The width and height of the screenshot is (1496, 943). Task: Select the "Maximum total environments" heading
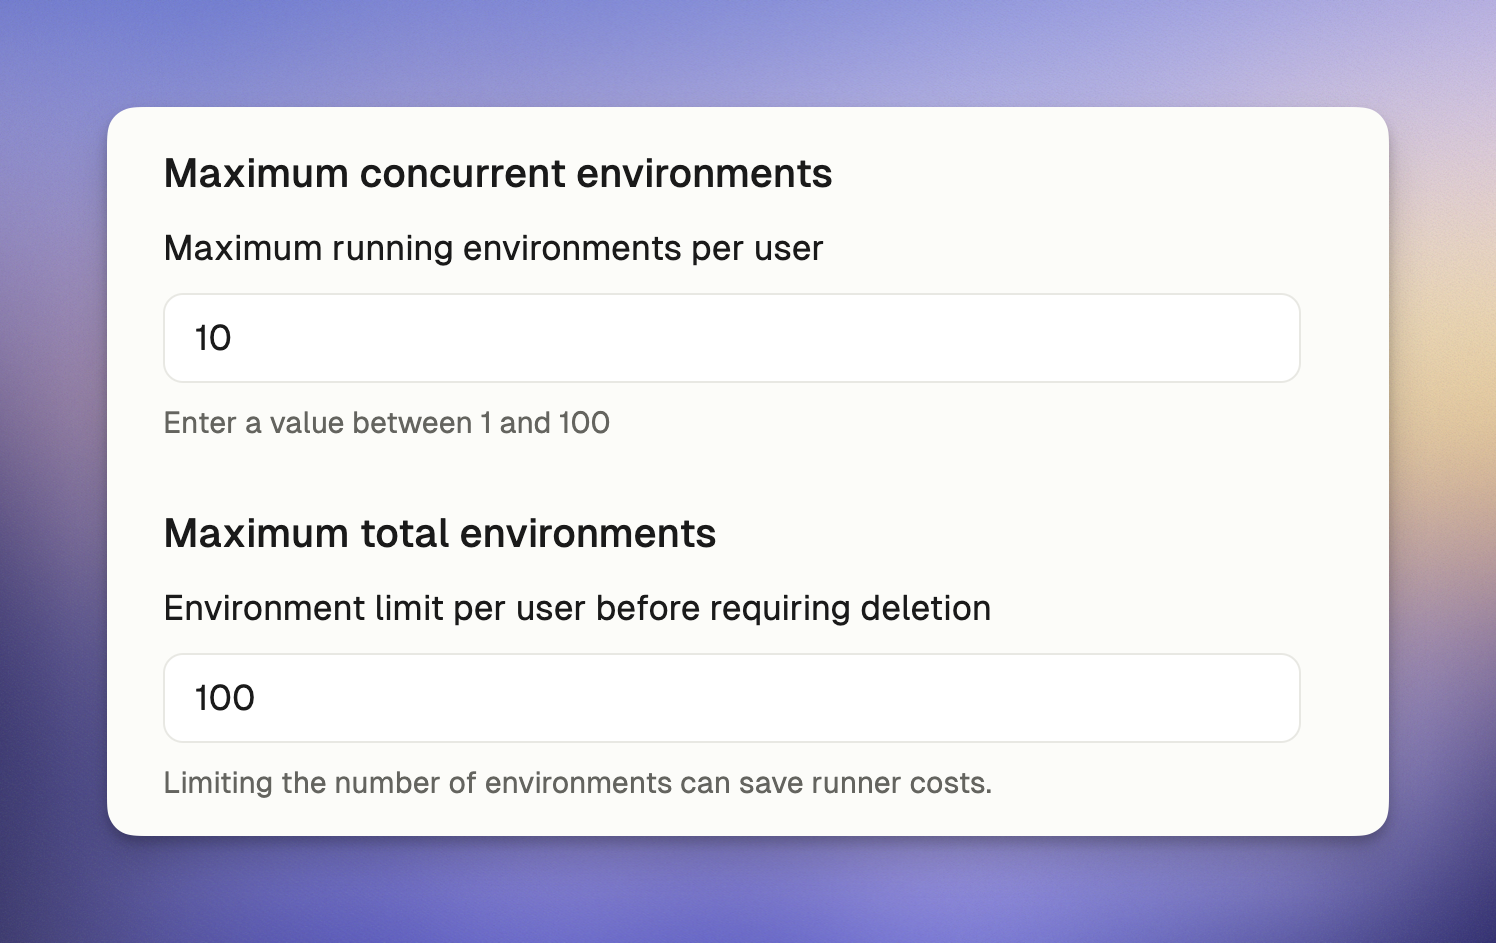click(x=439, y=534)
